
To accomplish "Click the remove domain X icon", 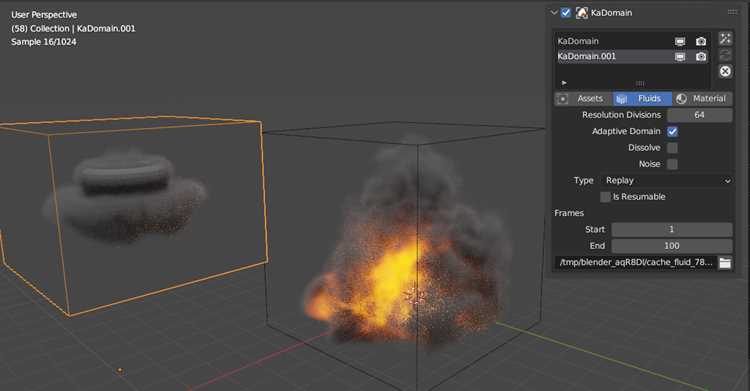I will [x=725, y=71].
